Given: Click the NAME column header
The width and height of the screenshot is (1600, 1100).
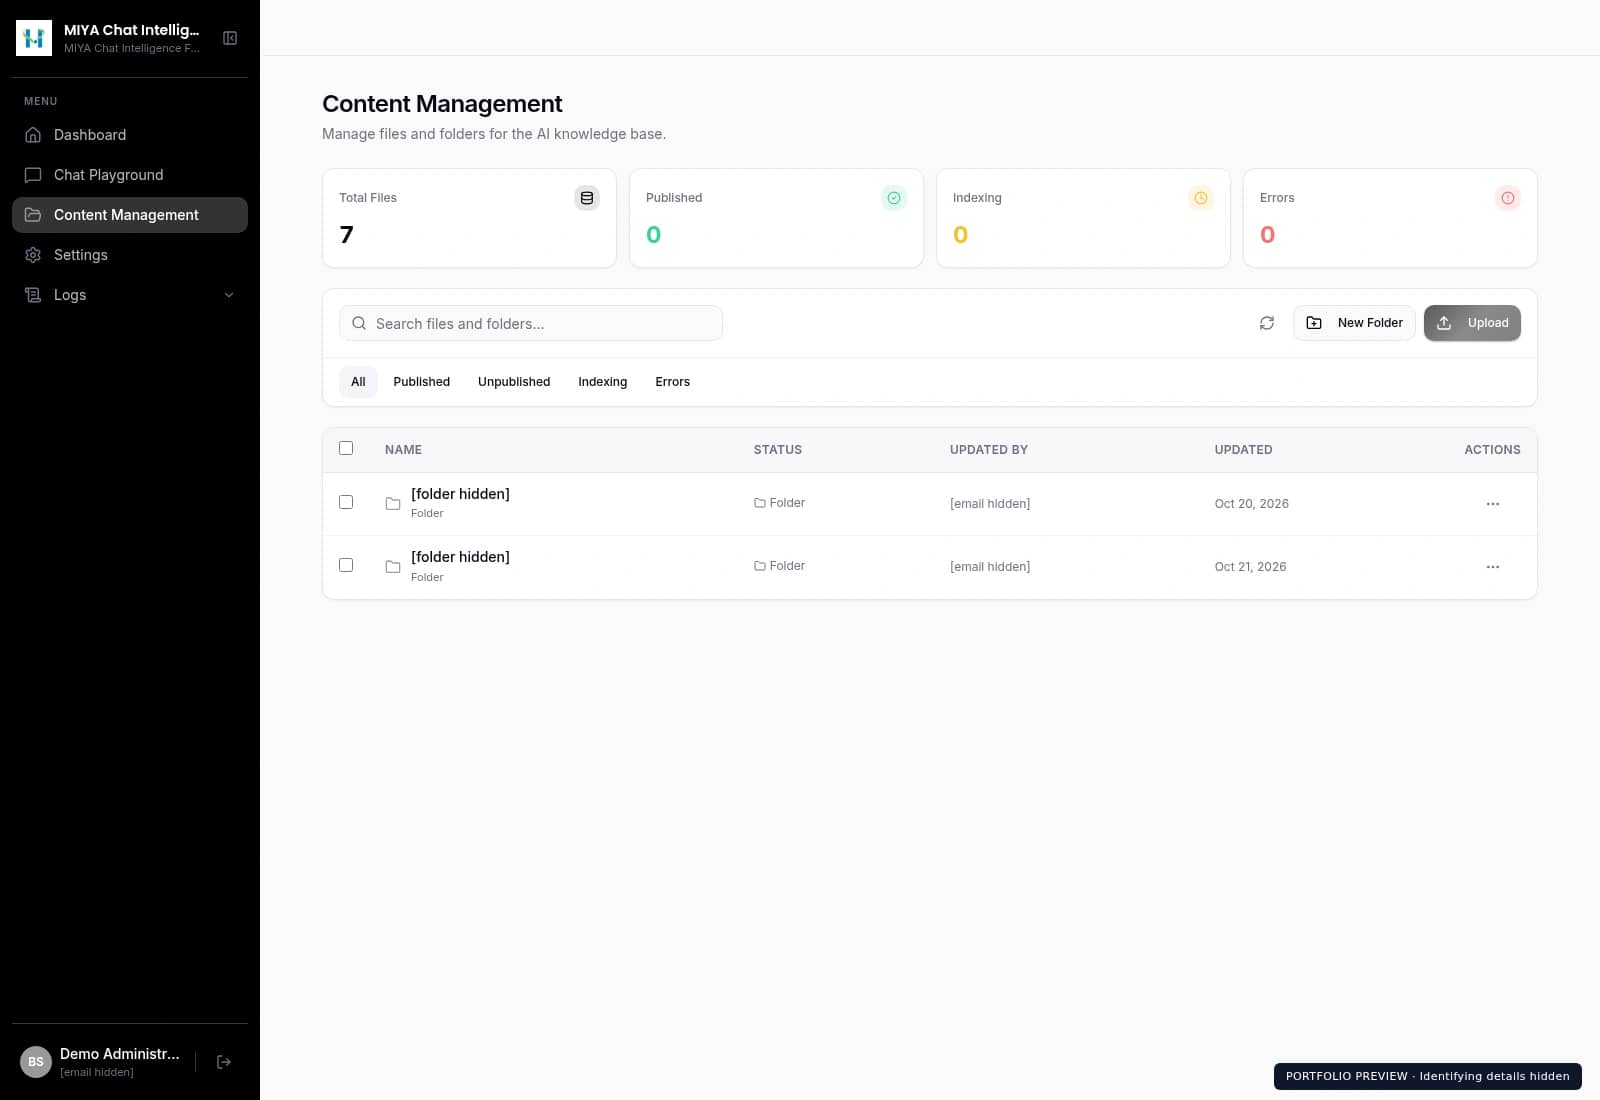Looking at the screenshot, I should click(403, 450).
